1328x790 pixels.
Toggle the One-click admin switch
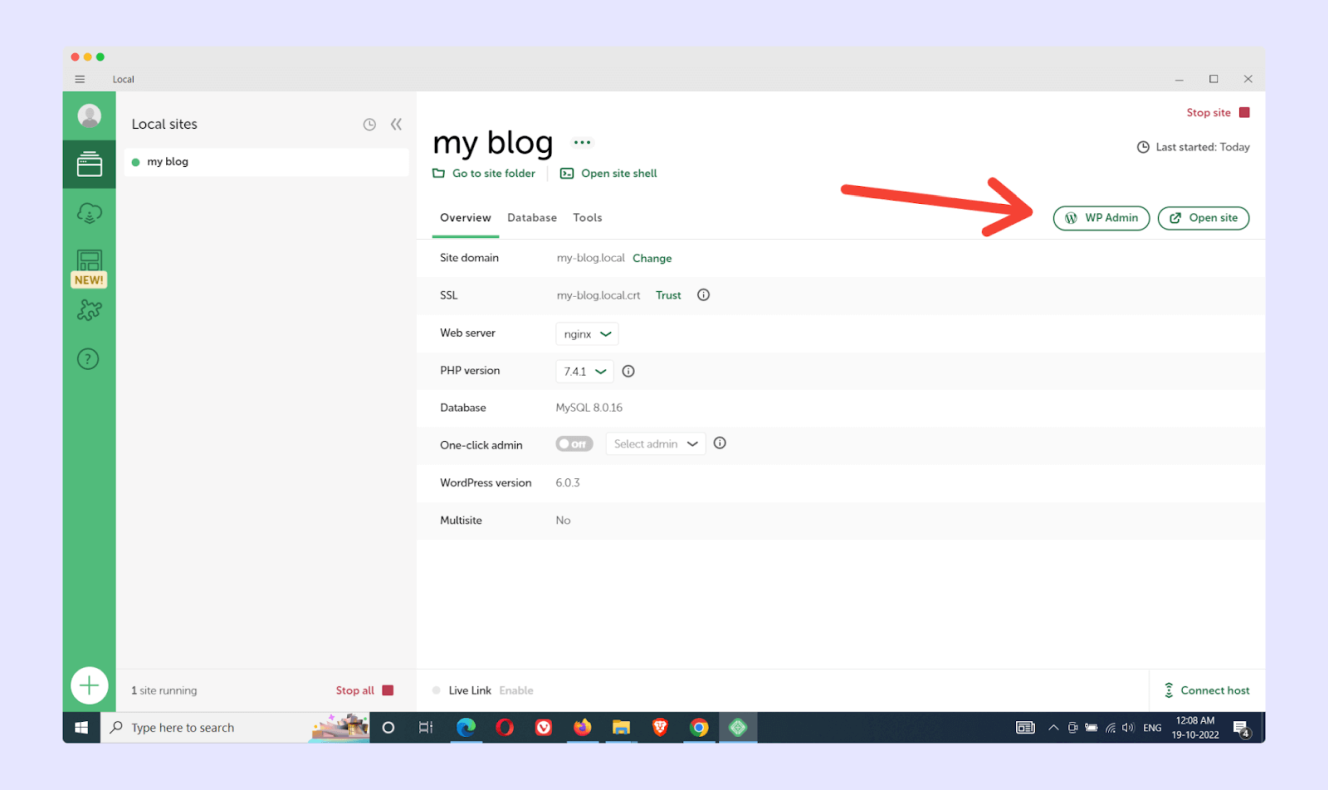574,444
